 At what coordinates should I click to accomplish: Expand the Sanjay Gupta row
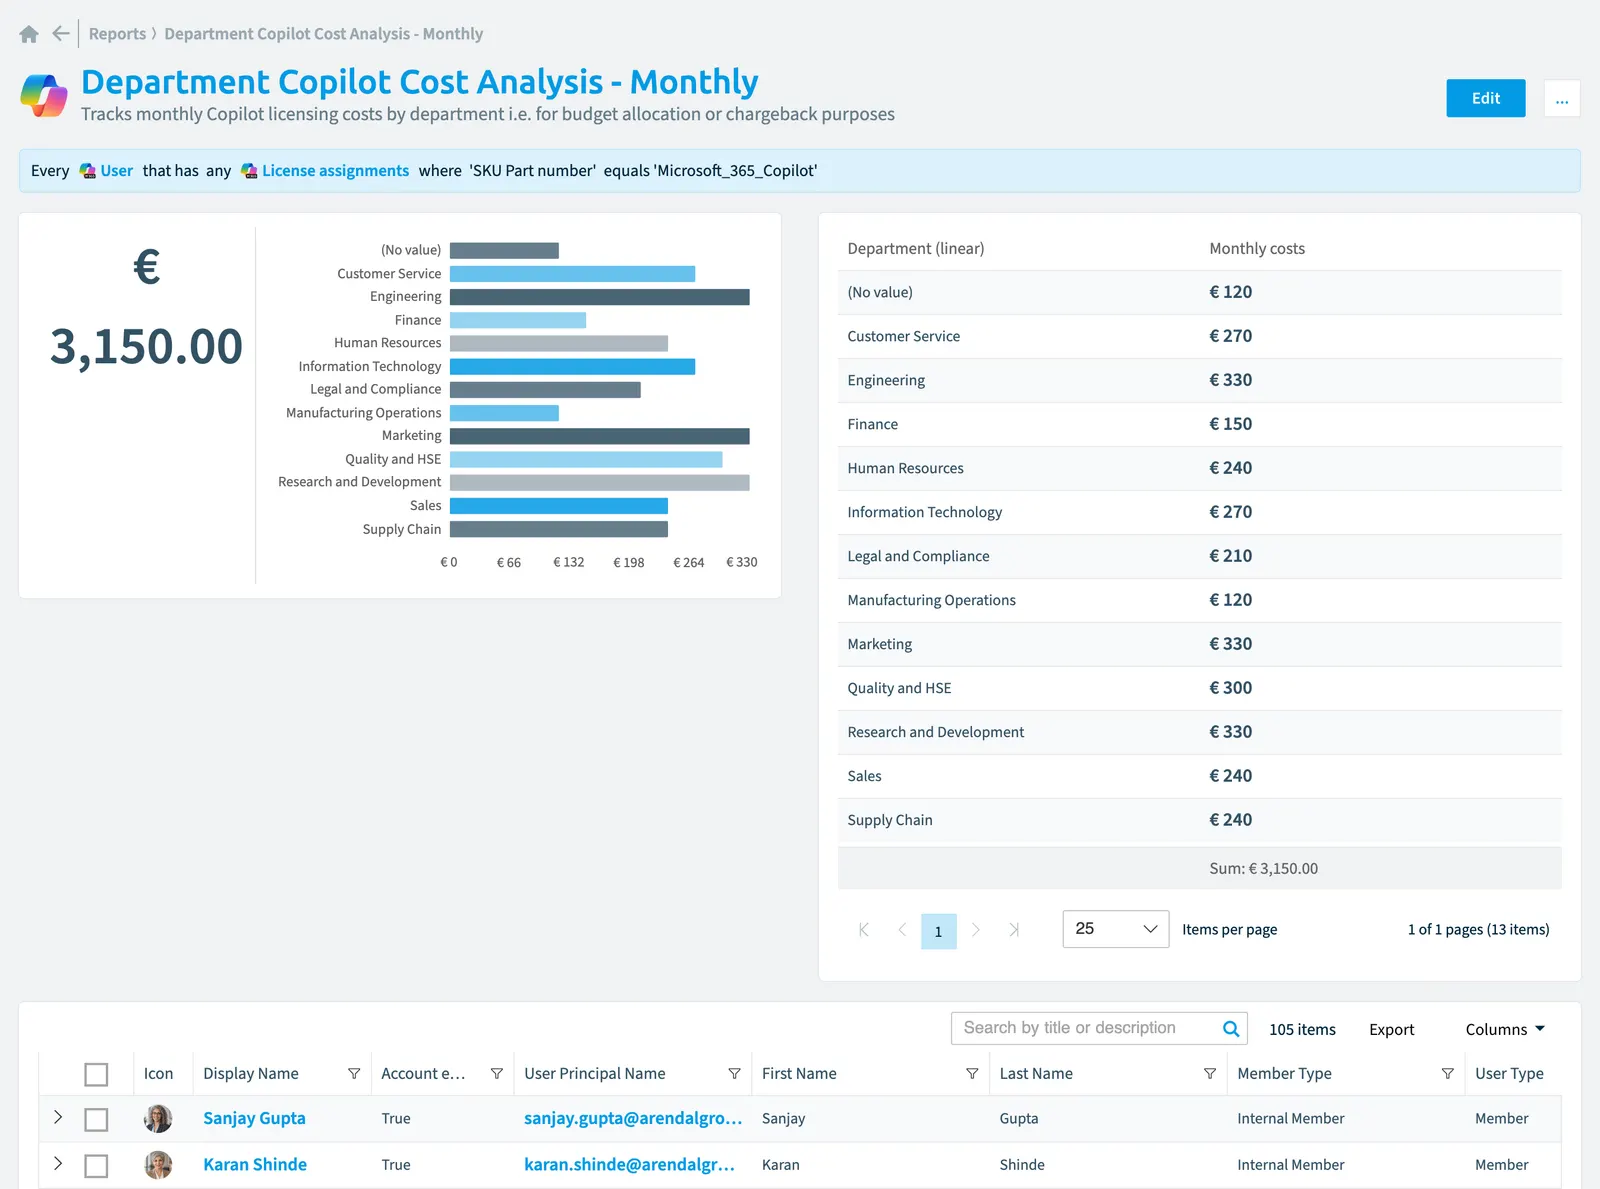tap(58, 1117)
